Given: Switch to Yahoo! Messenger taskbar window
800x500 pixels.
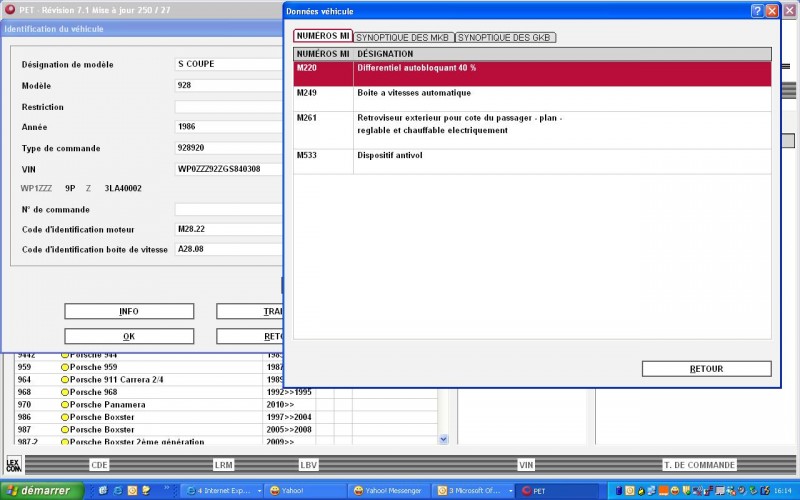Looking at the screenshot, I should pos(389,491).
